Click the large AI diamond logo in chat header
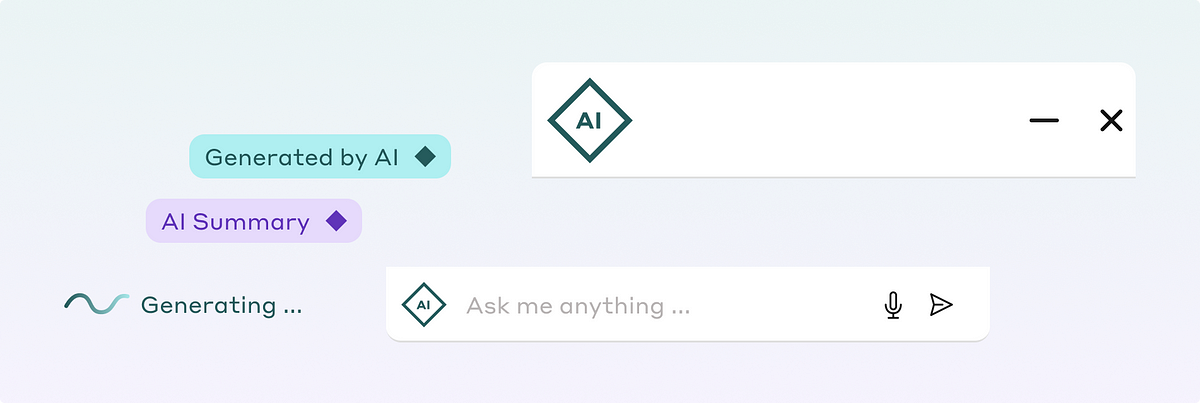Viewport: 1200px width, 403px height. (x=590, y=121)
